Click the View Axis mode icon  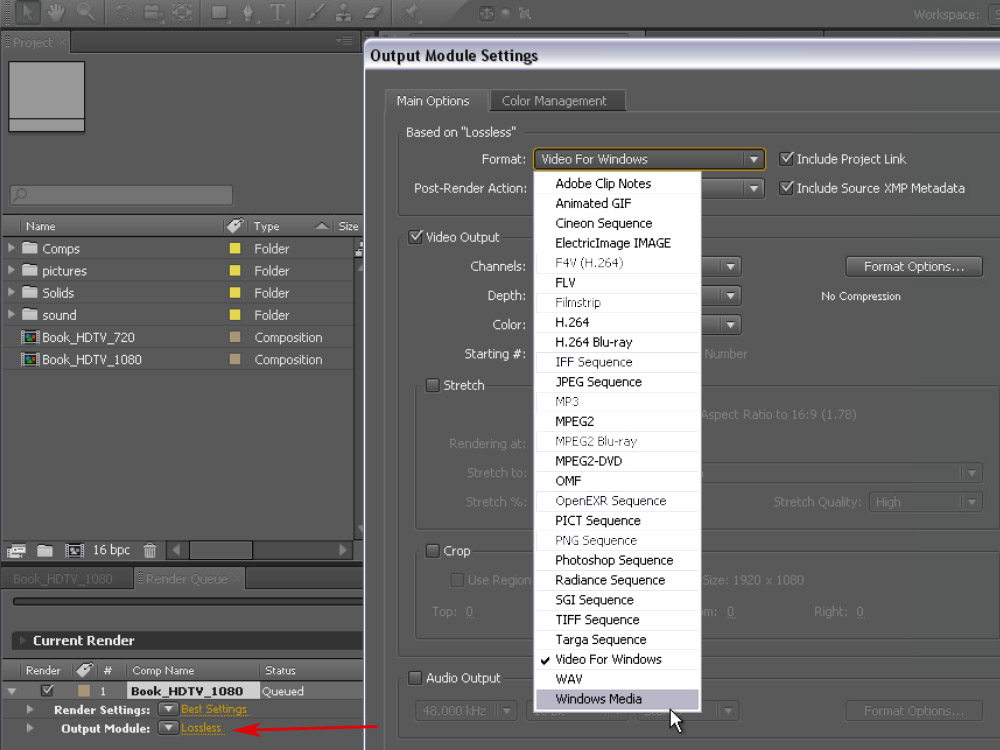pyautogui.click(x=525, y=13)
